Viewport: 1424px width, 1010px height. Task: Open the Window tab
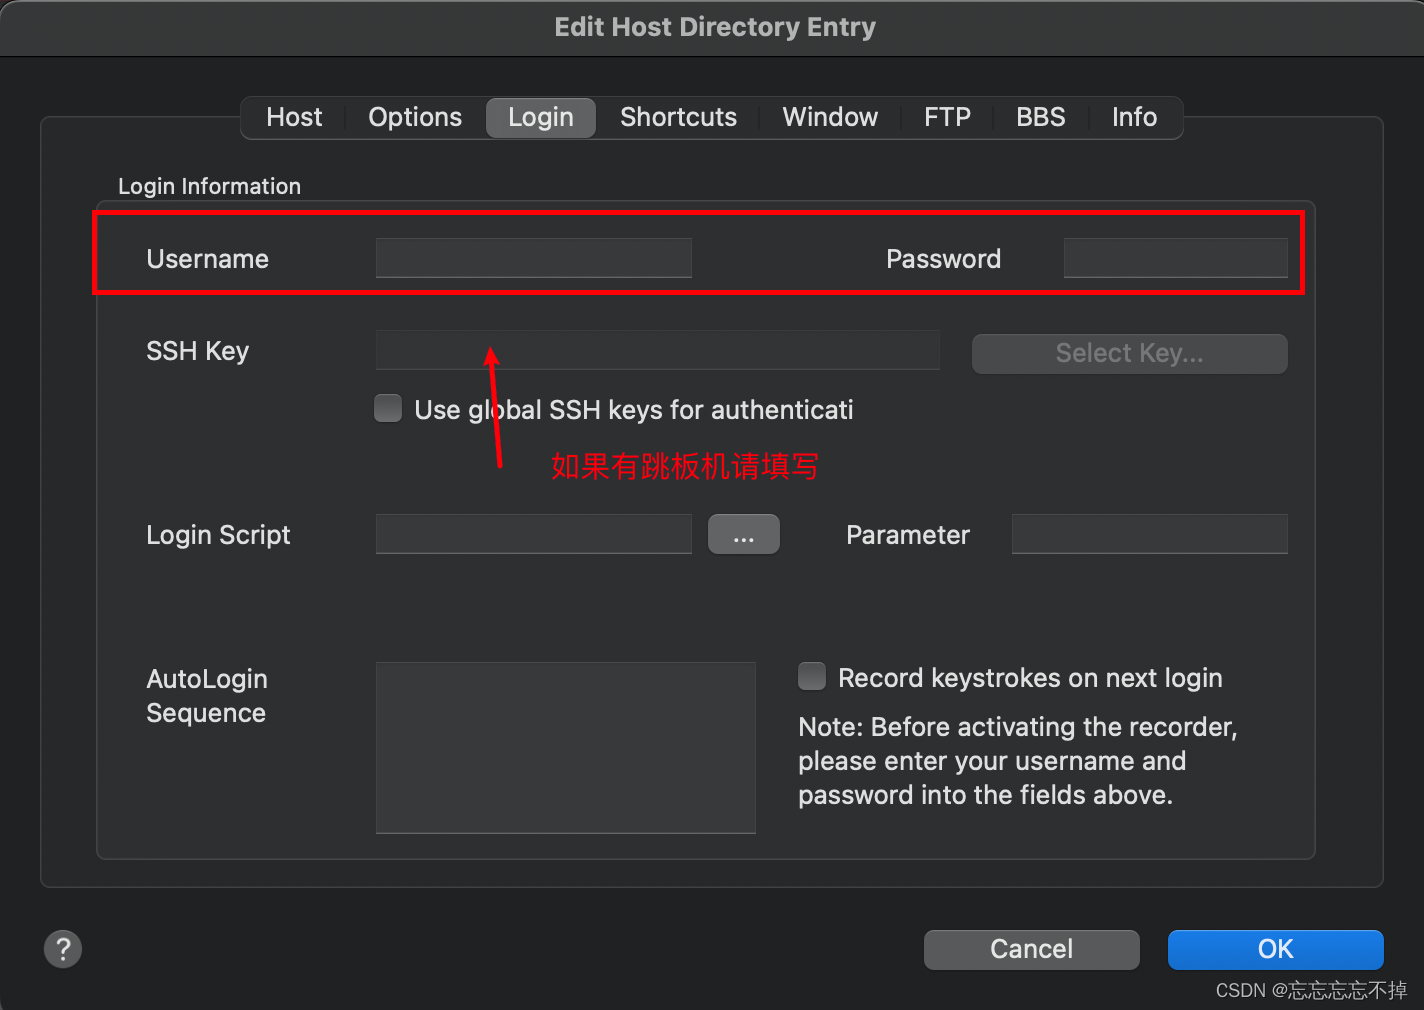click(x=830, y=117)
